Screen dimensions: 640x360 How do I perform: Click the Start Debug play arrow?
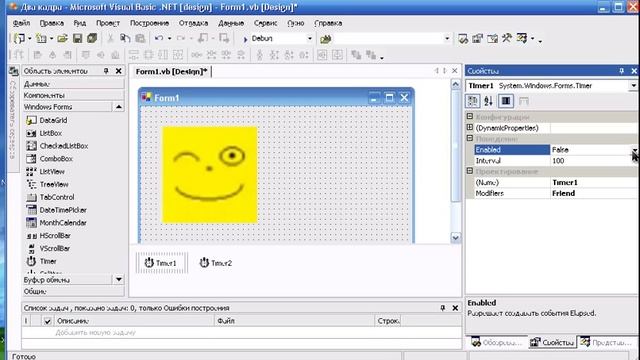pyautogui.click(x=245, y=39)
